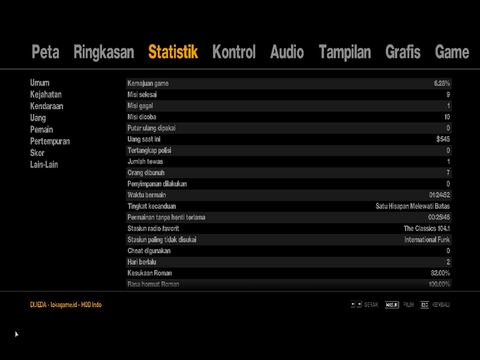Show the Kejahatan statistics category
This screenshot has height=360, width=480.
point(46,94)
